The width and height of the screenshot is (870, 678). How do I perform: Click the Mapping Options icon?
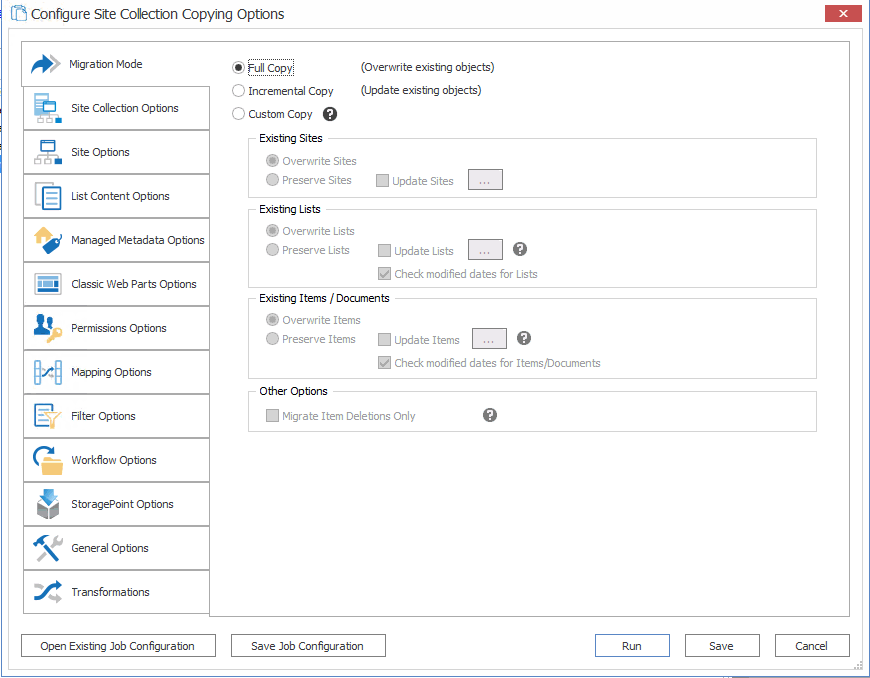(46, 371)
